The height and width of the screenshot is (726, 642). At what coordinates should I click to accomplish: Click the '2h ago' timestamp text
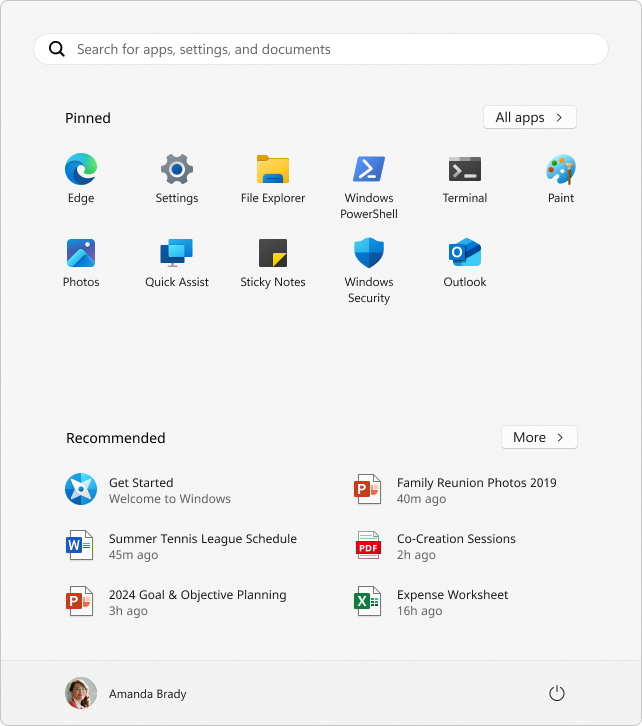click(416, 555)
